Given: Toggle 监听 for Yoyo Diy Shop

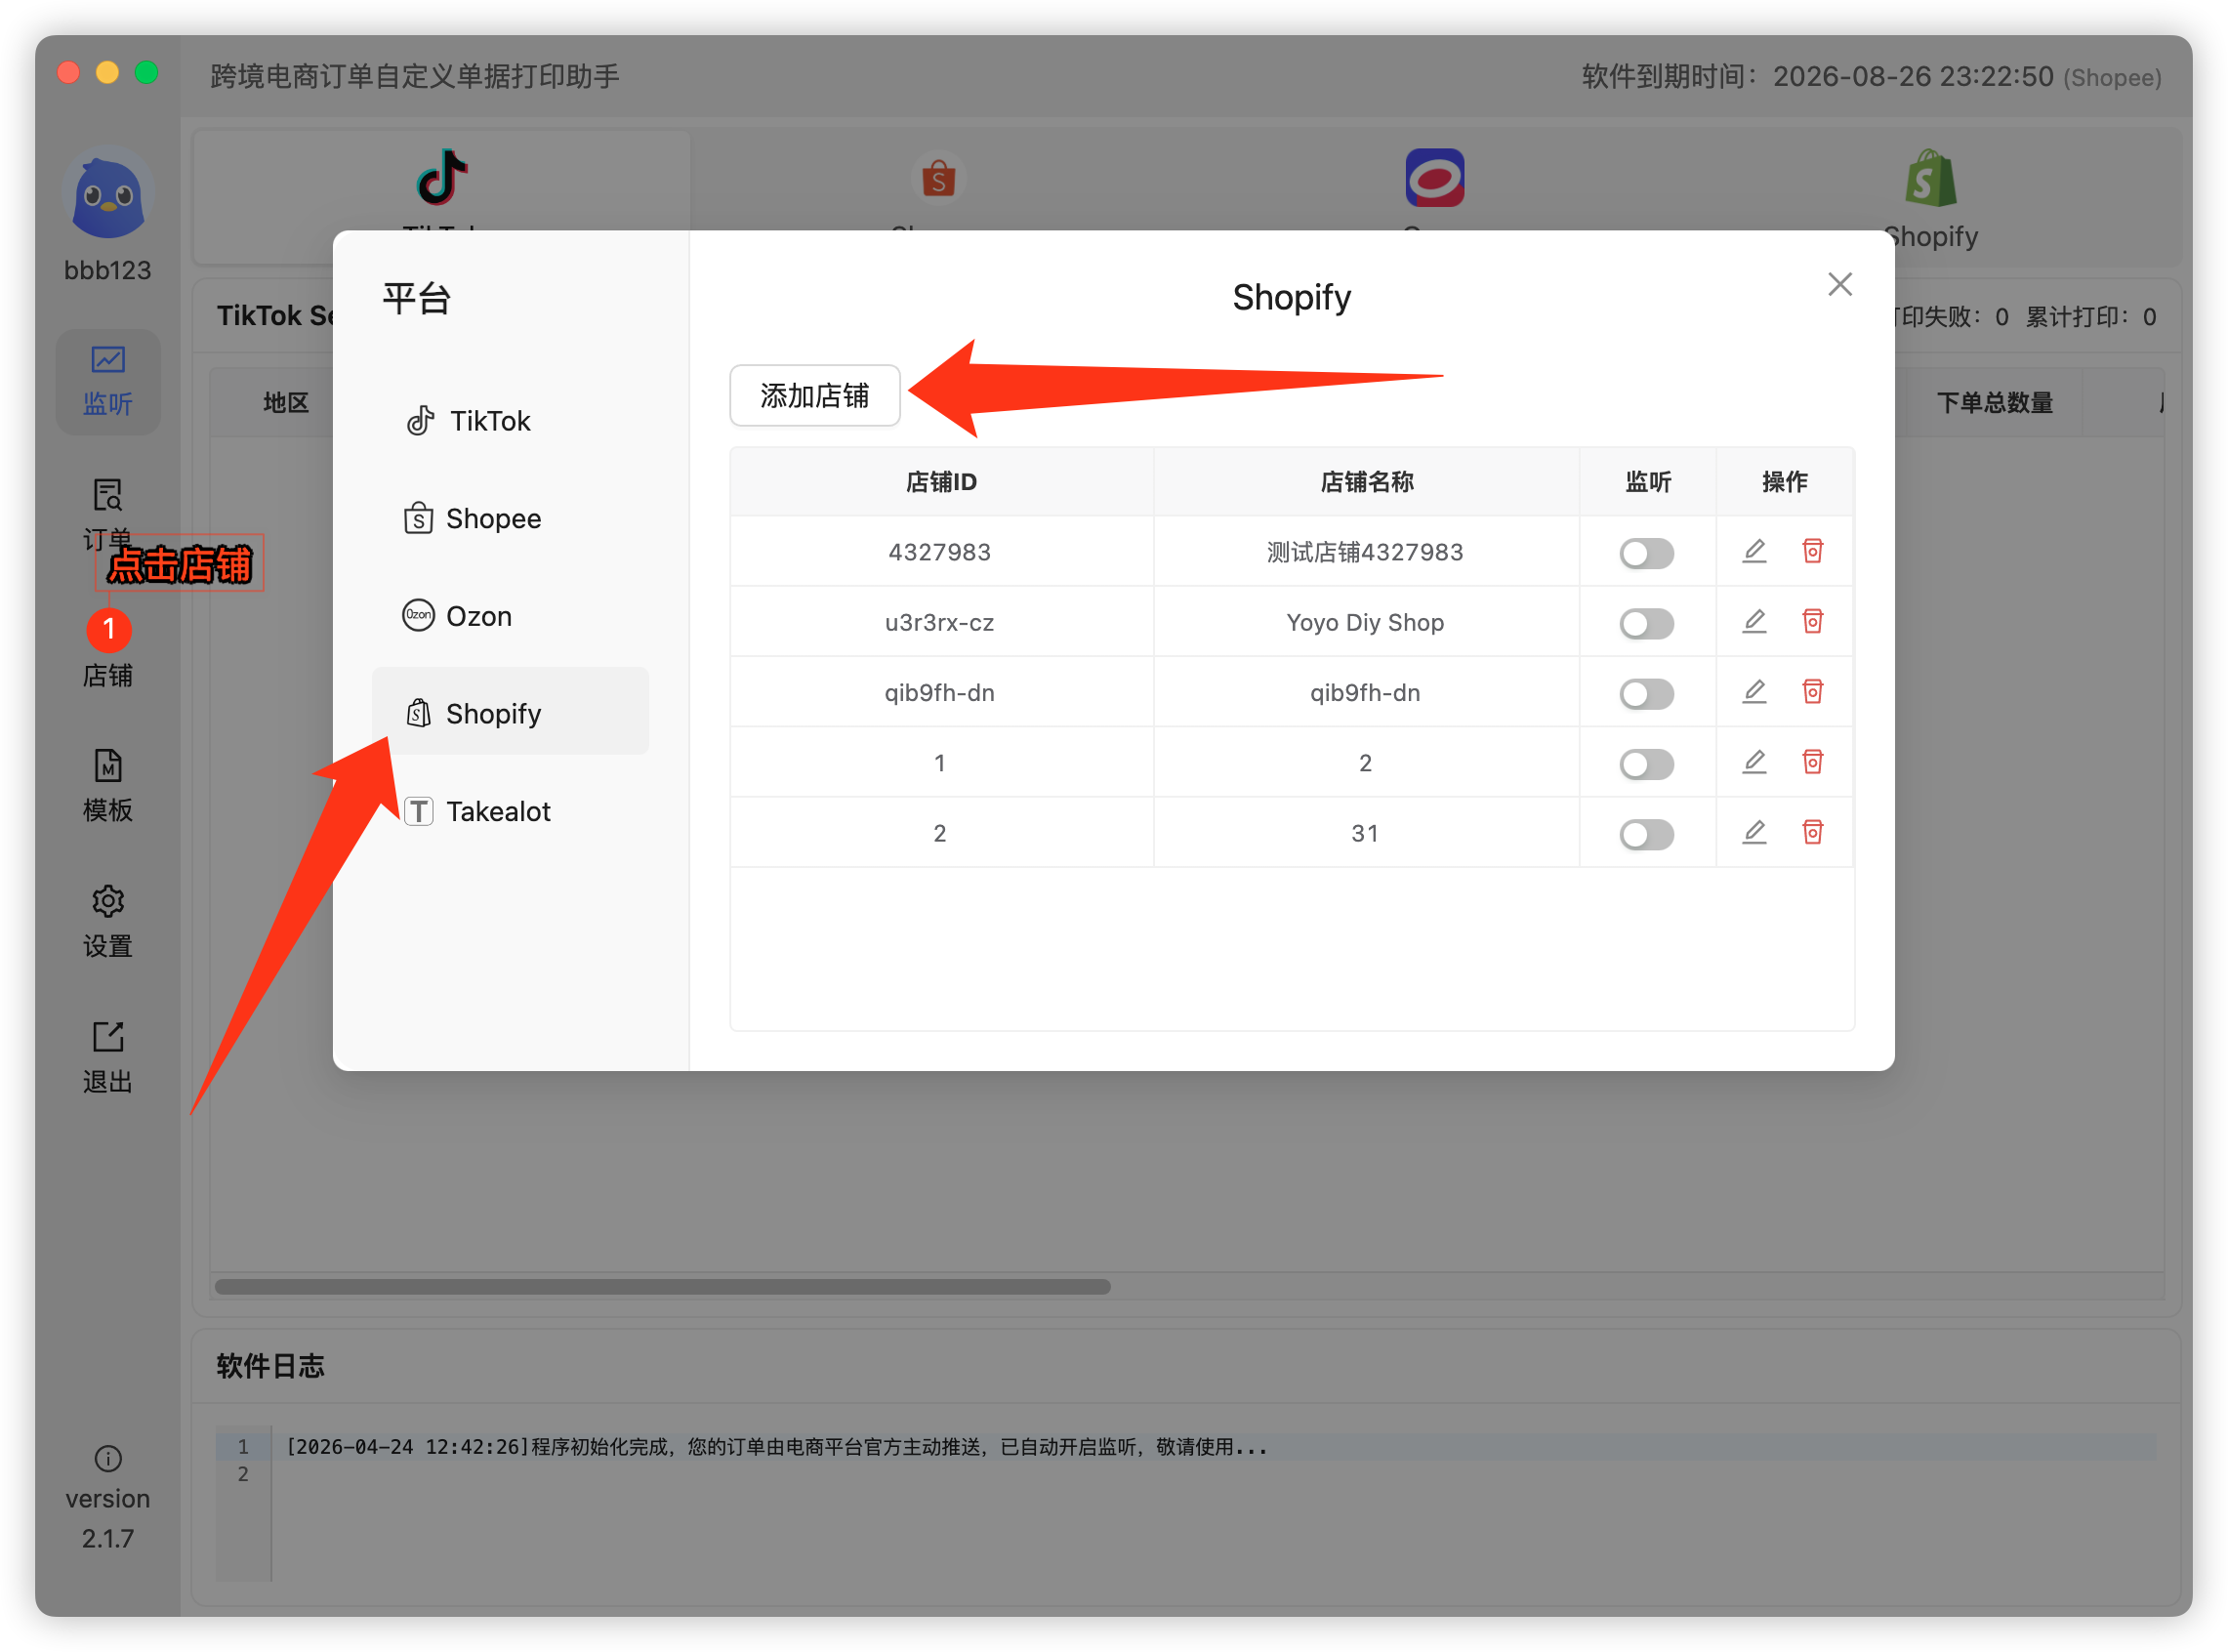Looking at the screenshot, I should pos(1646,623).
